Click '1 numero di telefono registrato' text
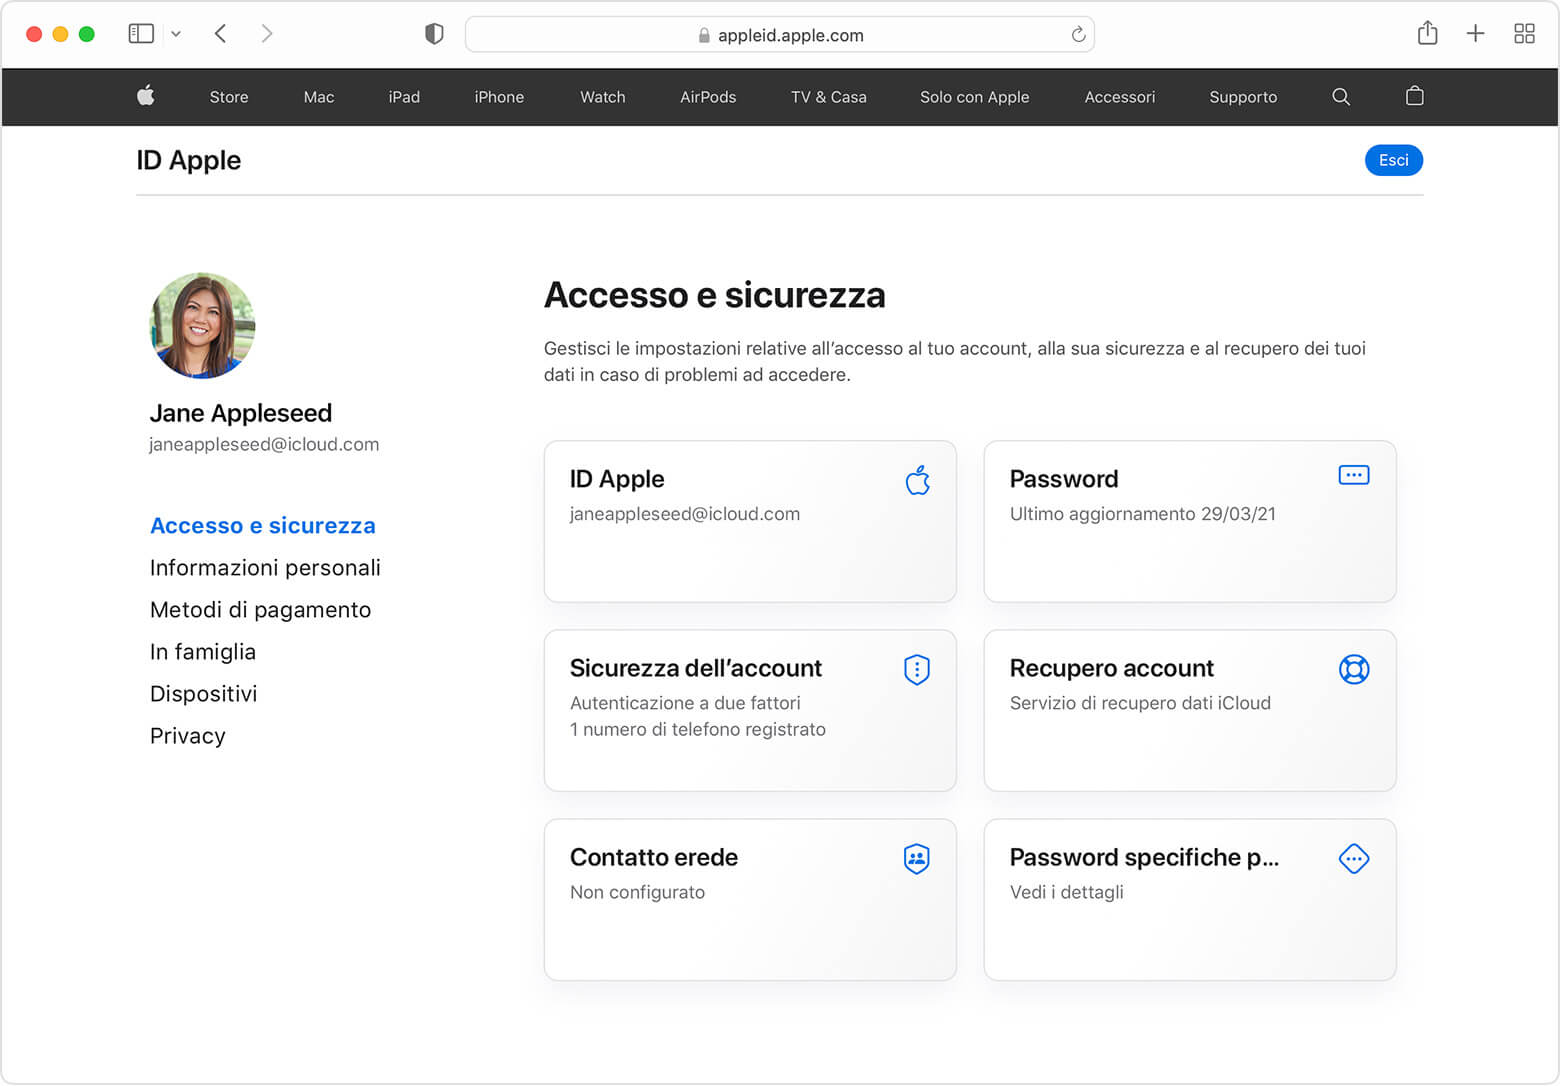The image size is (1560, 1086). click(698, 729)
